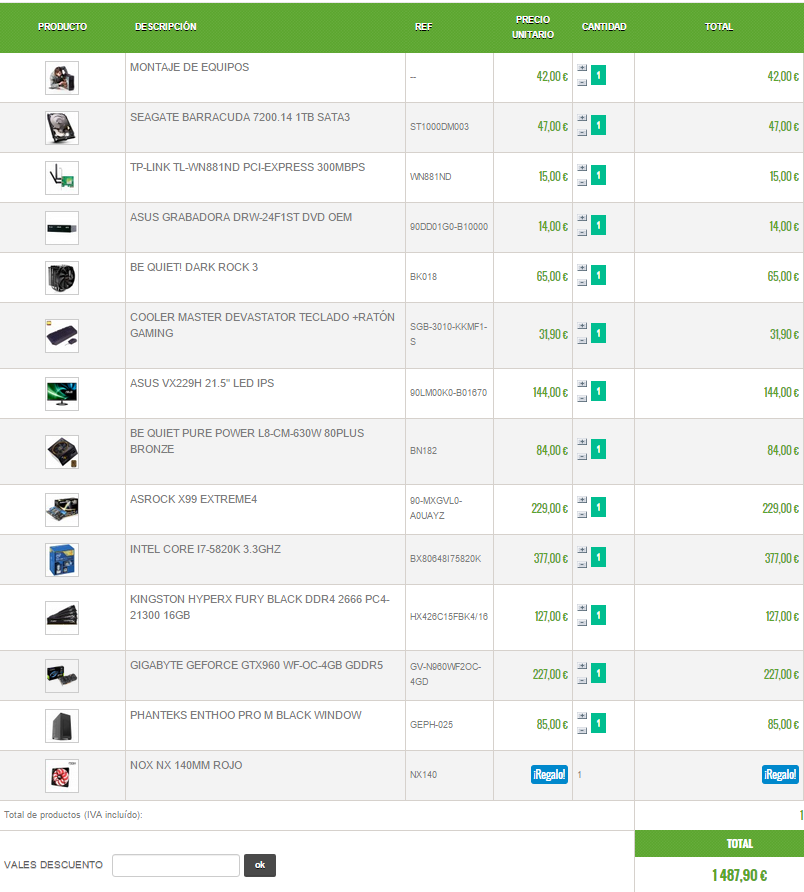
Task: Decrease quantity for ASUS Grabadora DVD
Action: pyautogui.click(x=582, y=233)
